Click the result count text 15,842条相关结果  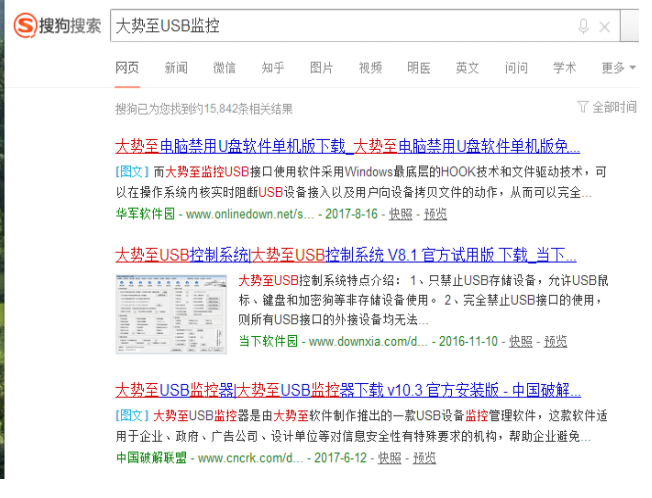click(x=248, y=109)
